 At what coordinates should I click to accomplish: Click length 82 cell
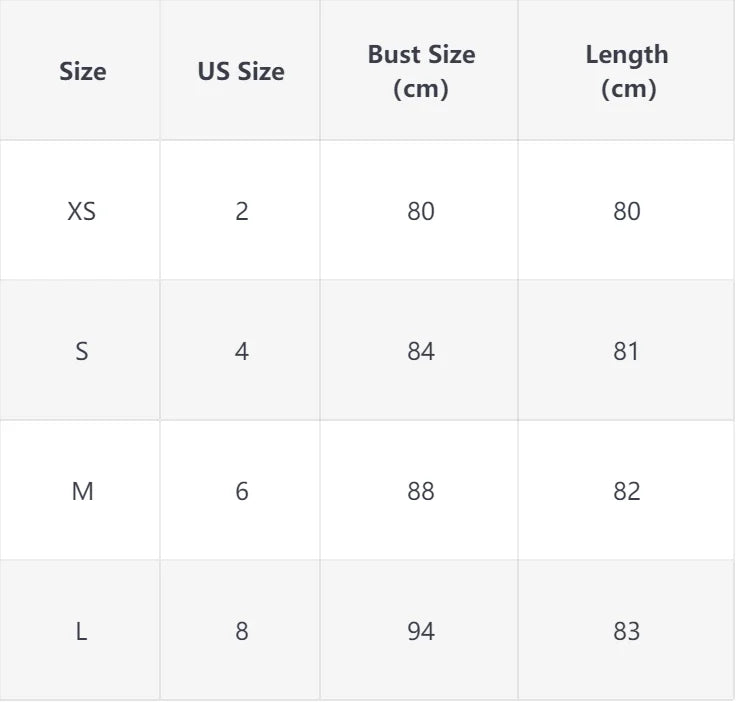pos(627,491)
